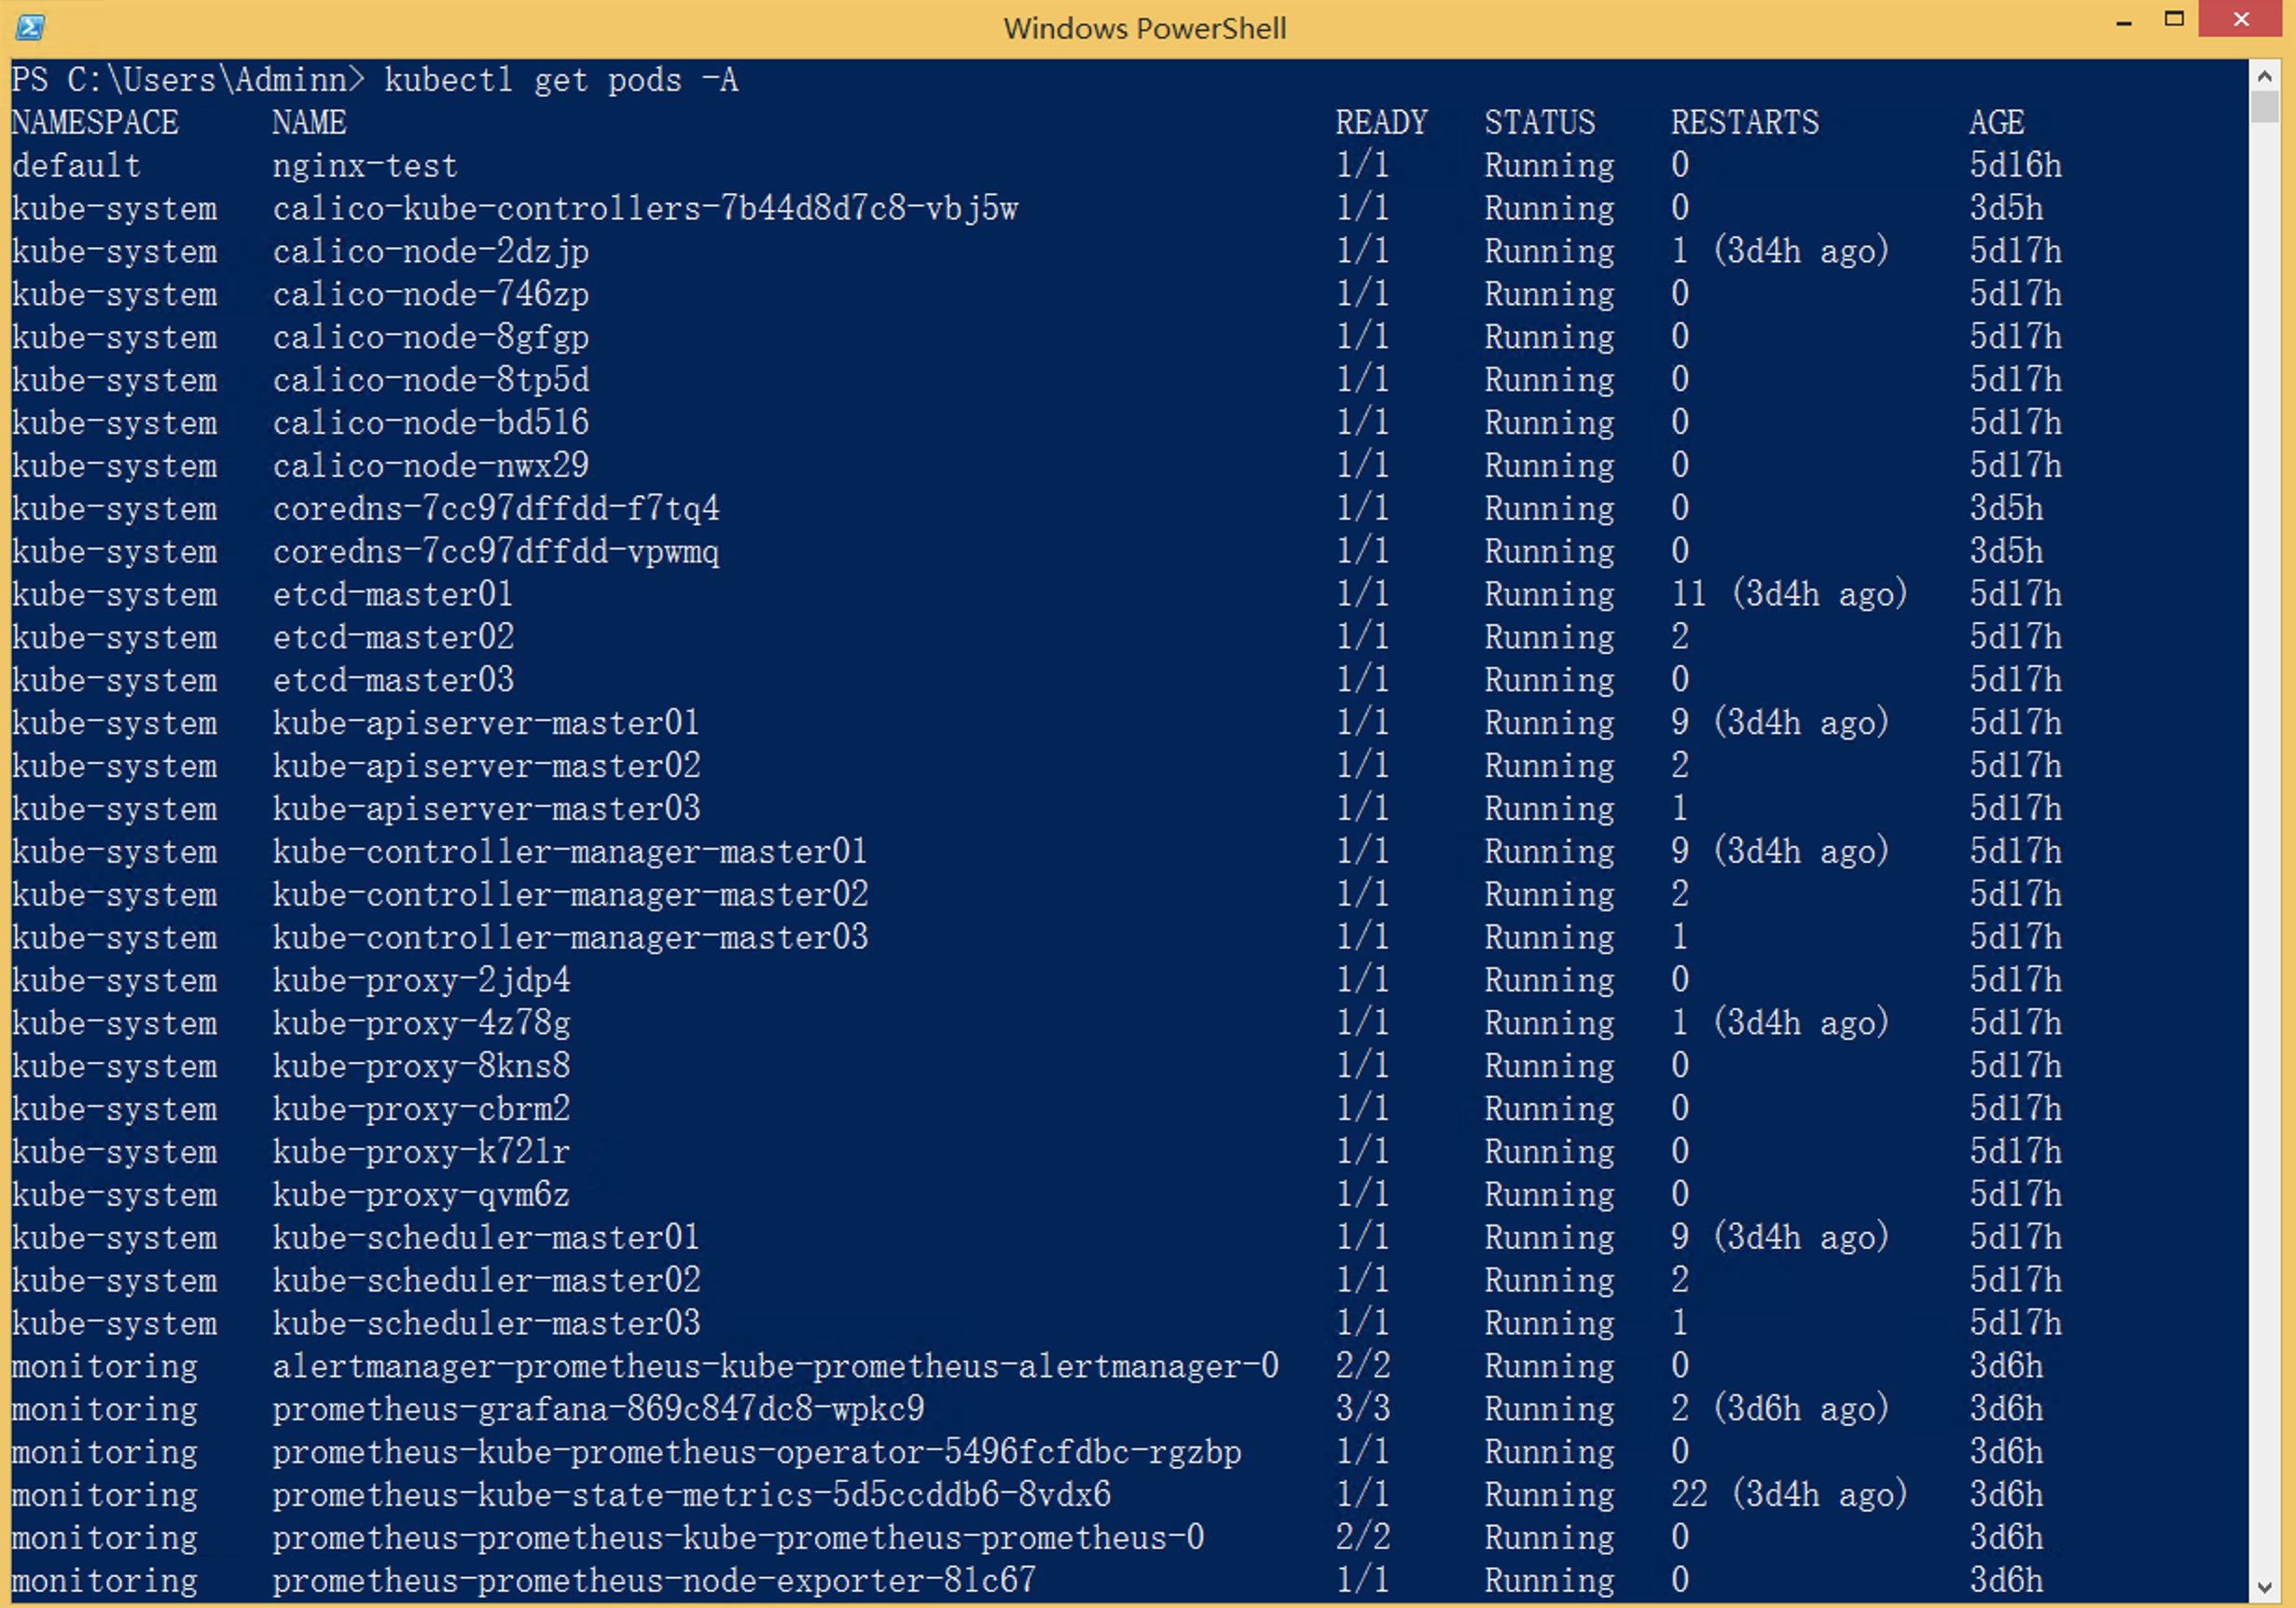Select the calico-node-746zp pod name
This screenshot has width=2296, height=1608.
tap(431, 294)
